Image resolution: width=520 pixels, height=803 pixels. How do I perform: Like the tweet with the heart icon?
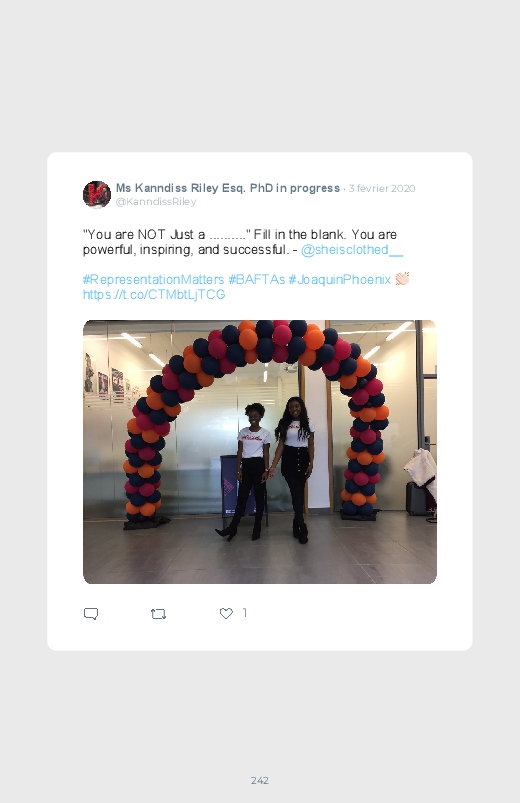226,613
